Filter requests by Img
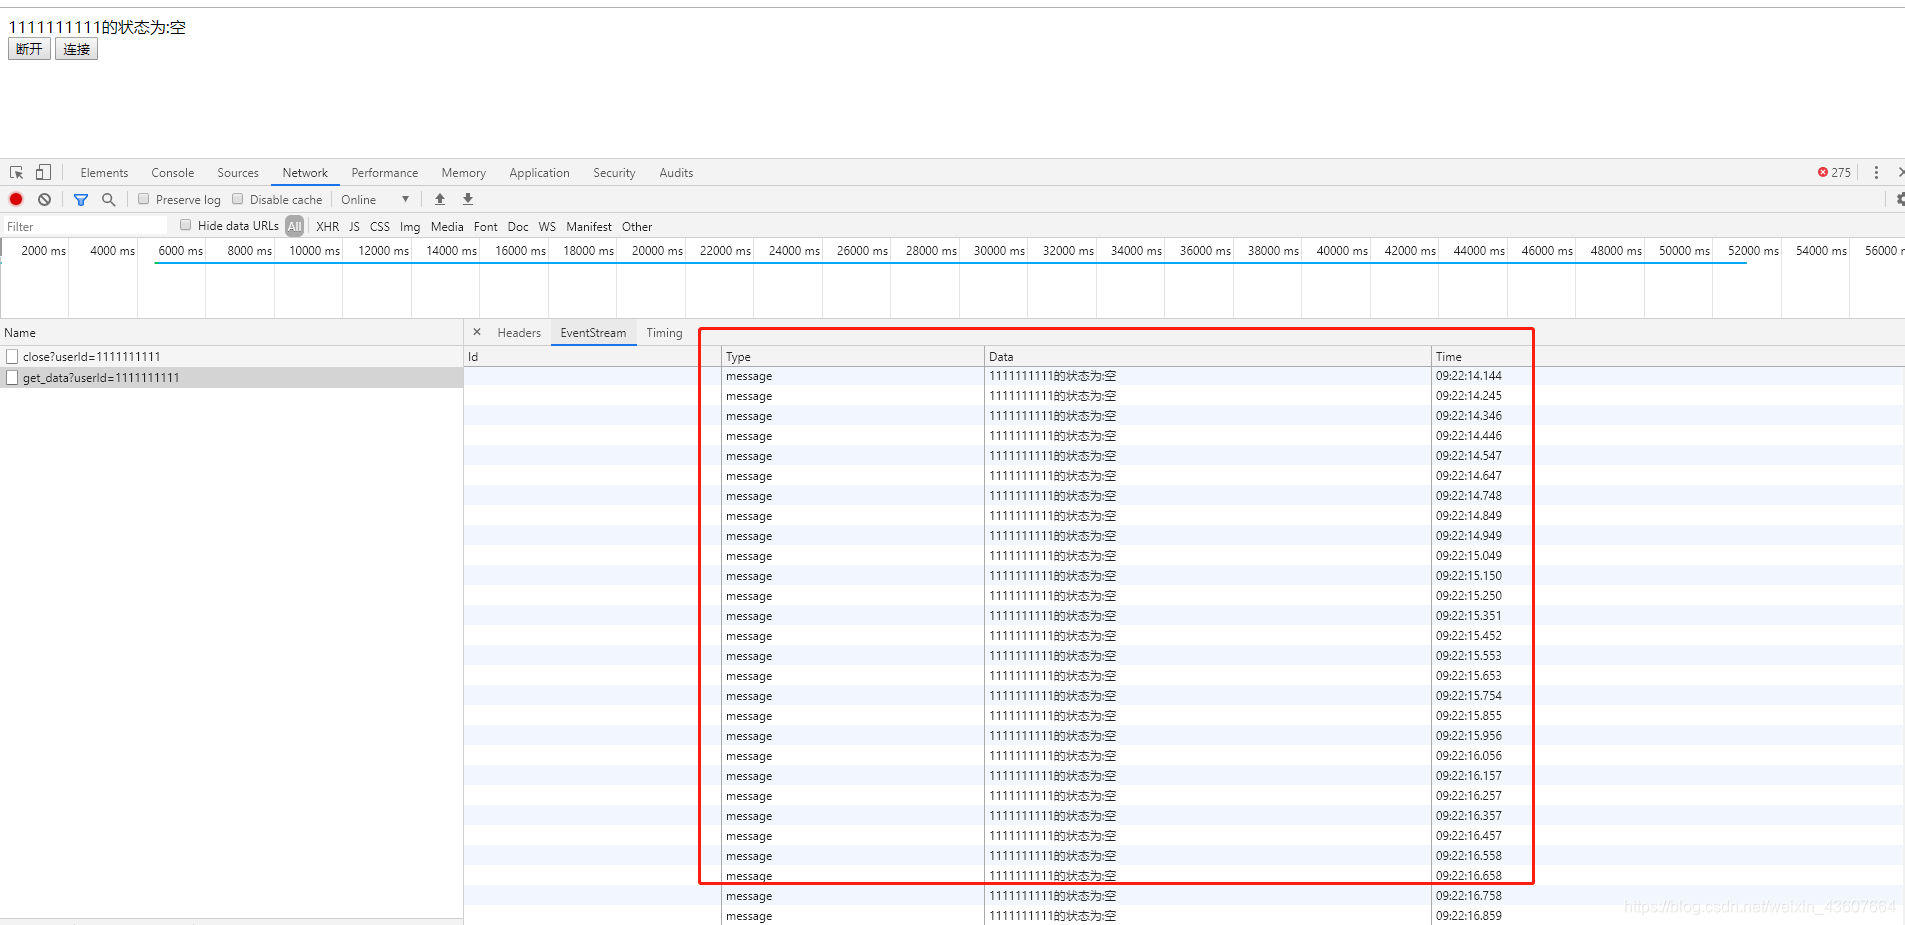 pos(410,227)
